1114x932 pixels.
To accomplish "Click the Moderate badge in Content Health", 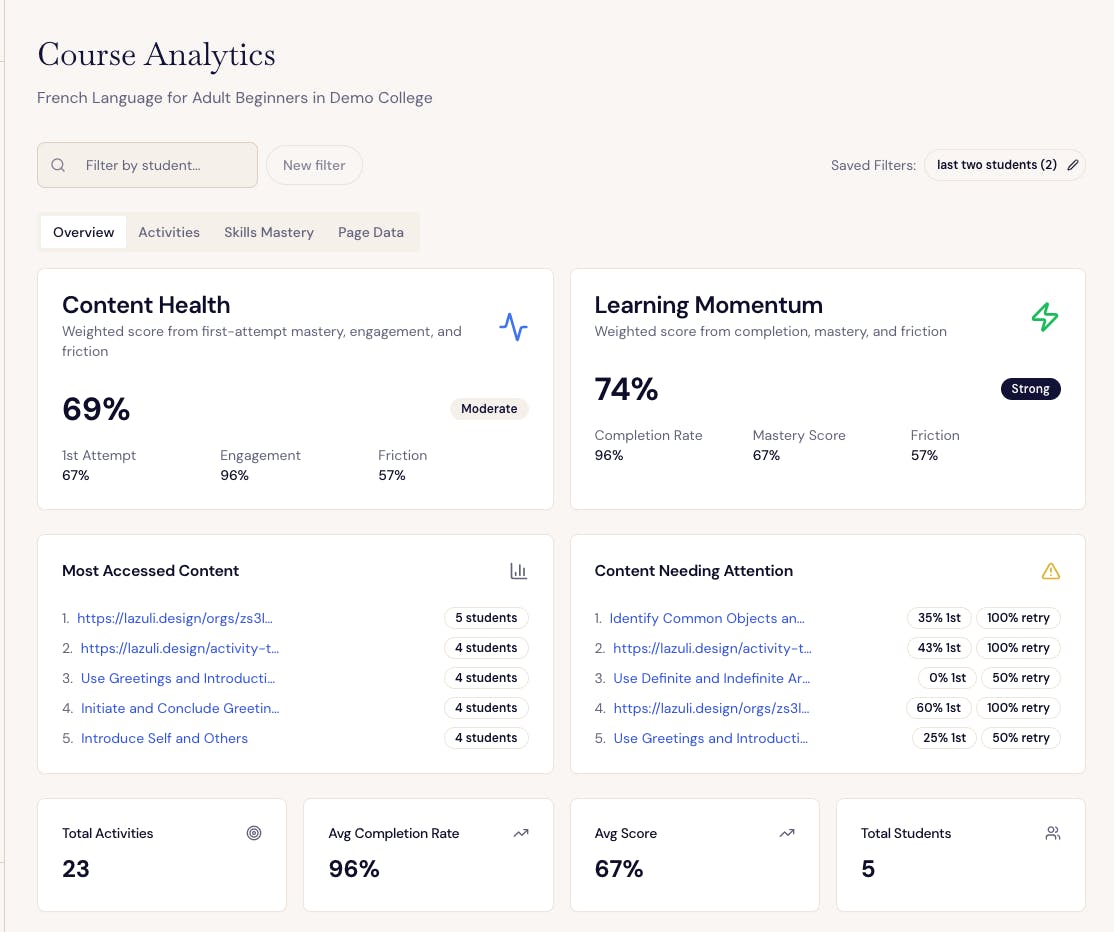I will [489, 409].
